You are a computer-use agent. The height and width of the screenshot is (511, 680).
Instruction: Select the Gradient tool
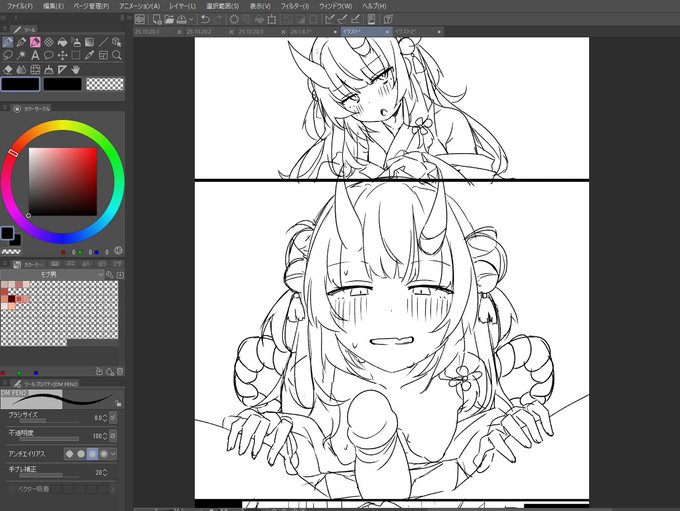pos(89,42)
